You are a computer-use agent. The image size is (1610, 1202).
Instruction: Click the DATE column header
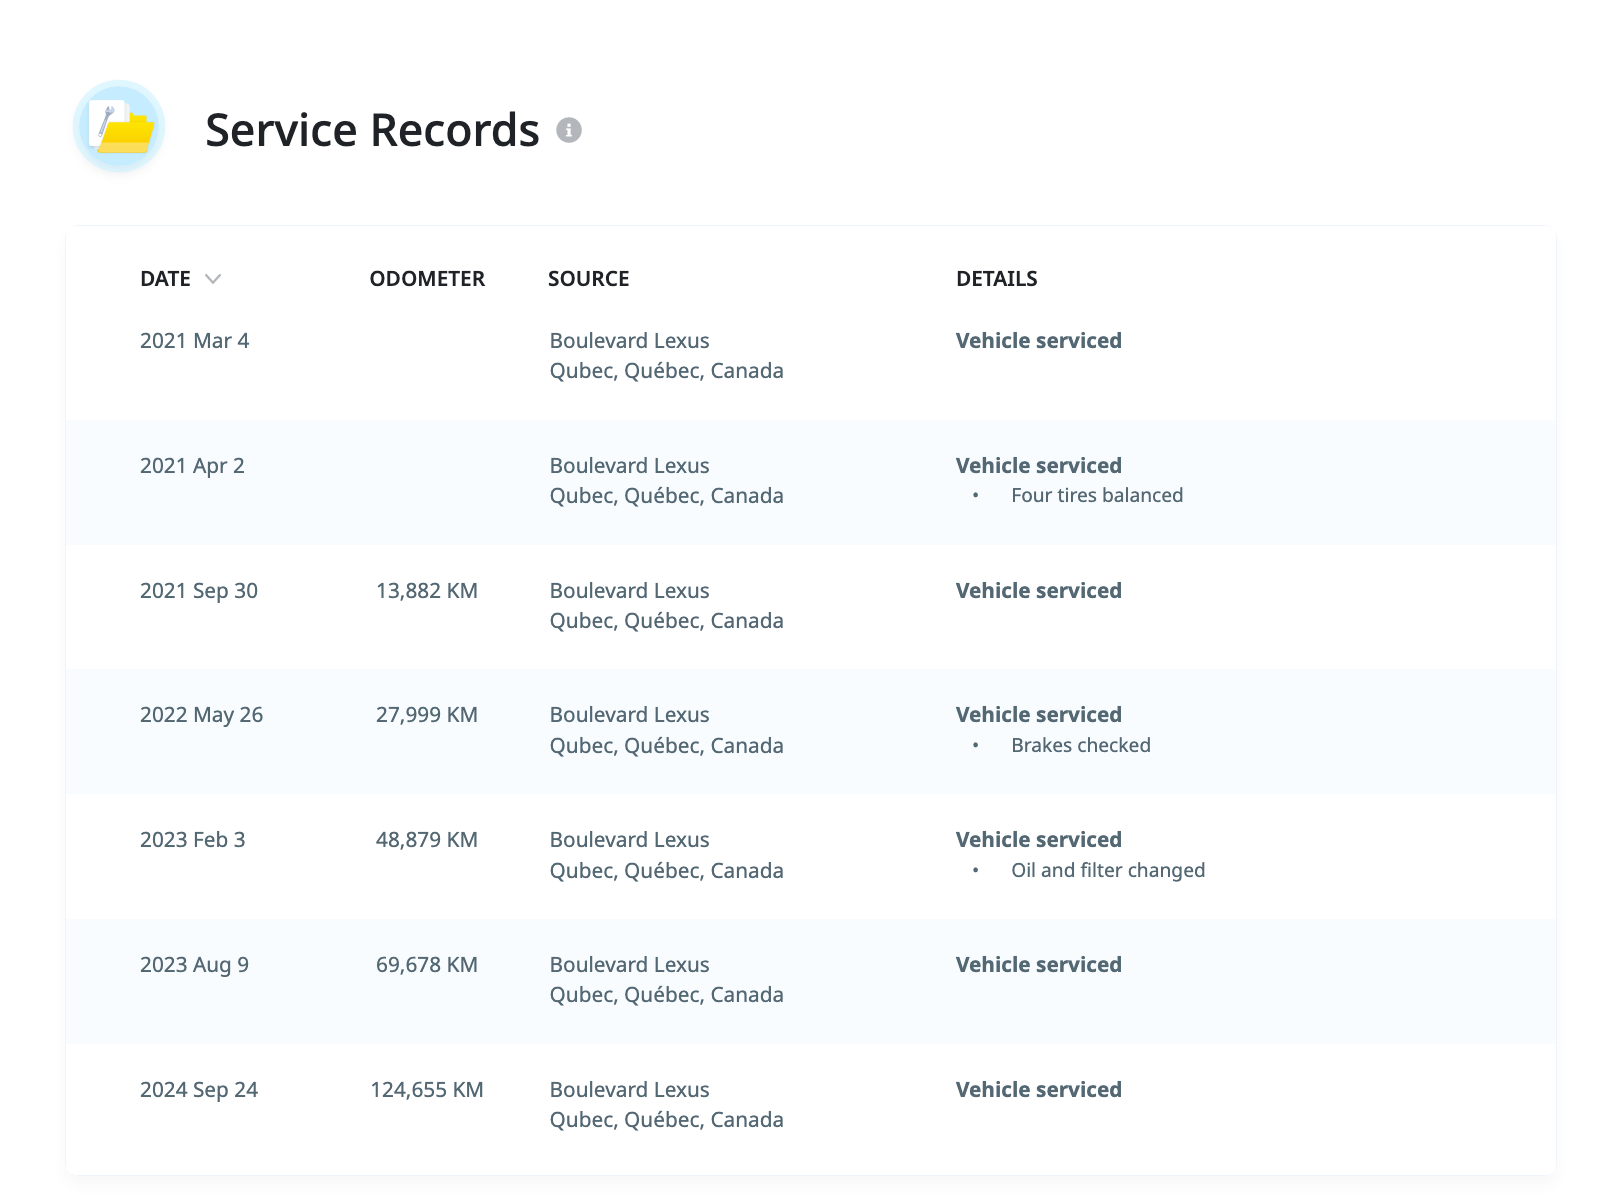[165, 279]
